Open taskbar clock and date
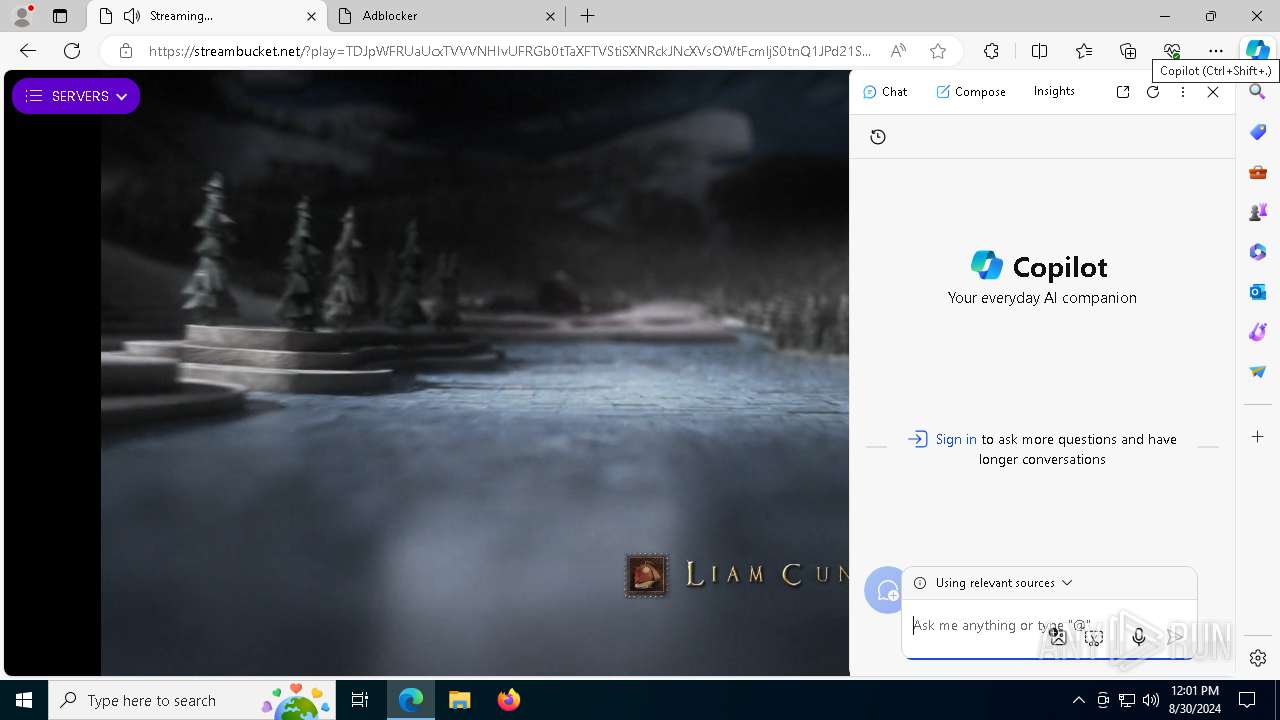Image resolution: width=1280 pixels, height=720 pixels. 1193,700
